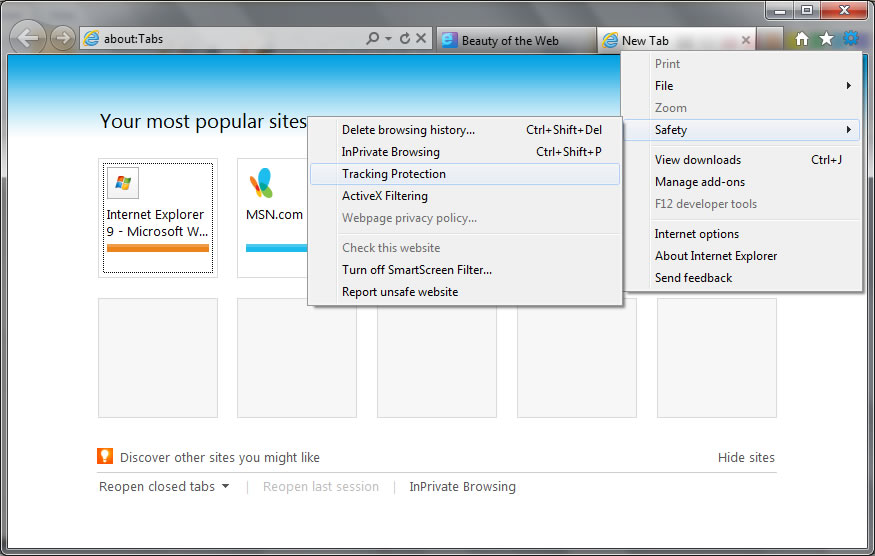Click Discover other sites you might like

220,458
